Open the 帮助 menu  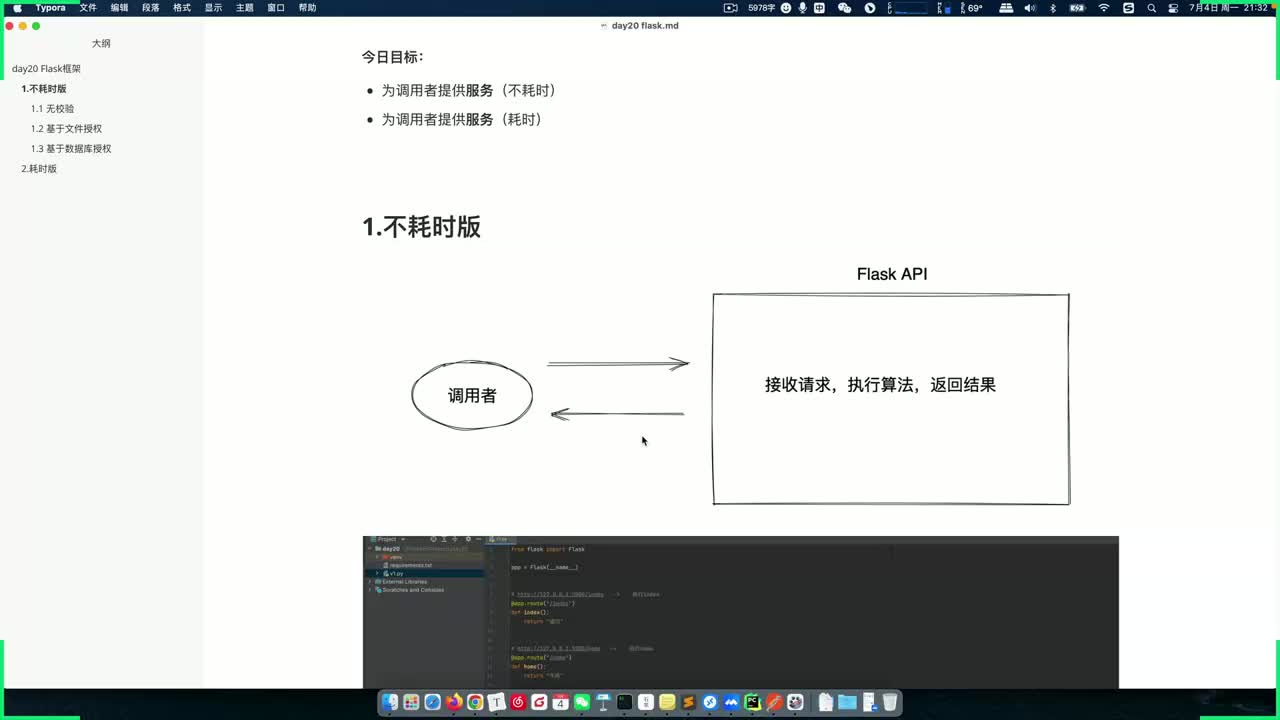coord(307,8)
